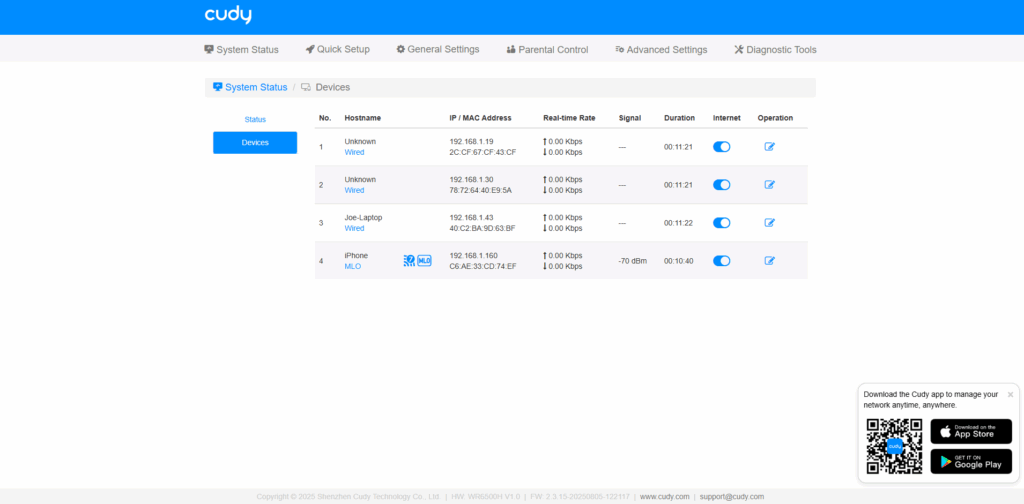The image size is (1024, 504).
Task: Click the MLO badge icon on iPhone row
Action: pyautogui.click(x=424, y=260)
